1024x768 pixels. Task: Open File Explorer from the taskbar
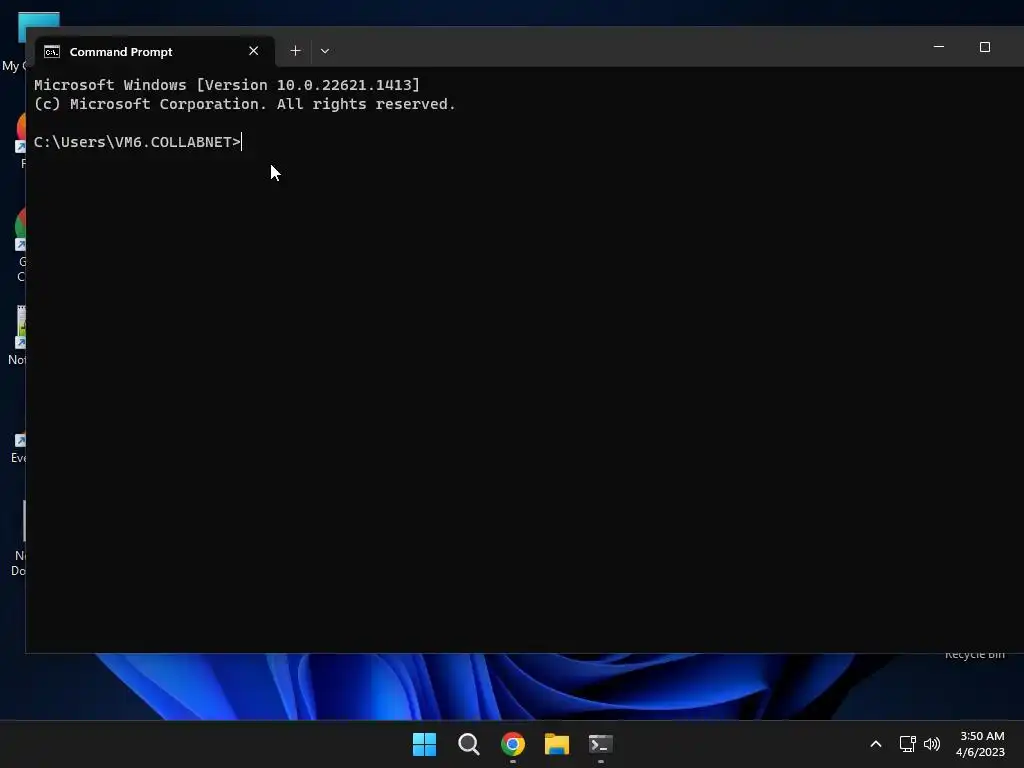pyautogui.click(x=556, y=744)
